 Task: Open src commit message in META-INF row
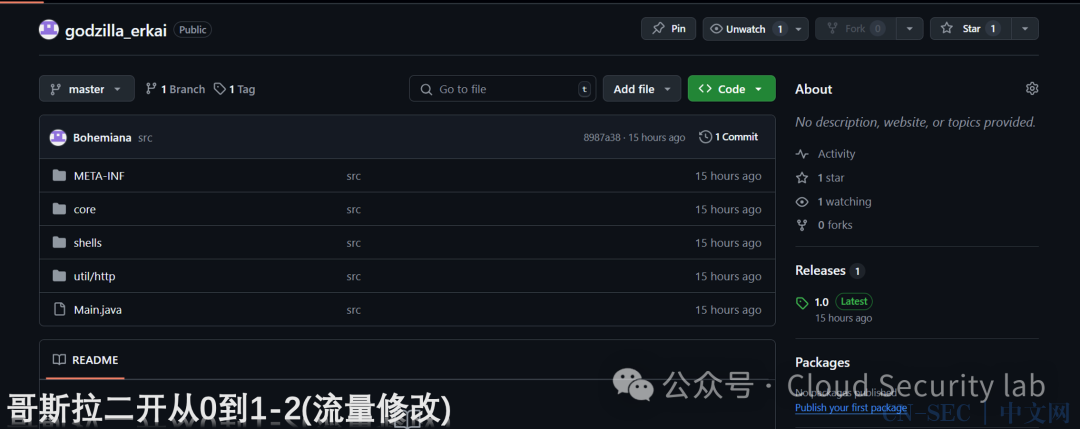(x=353, y=176)
